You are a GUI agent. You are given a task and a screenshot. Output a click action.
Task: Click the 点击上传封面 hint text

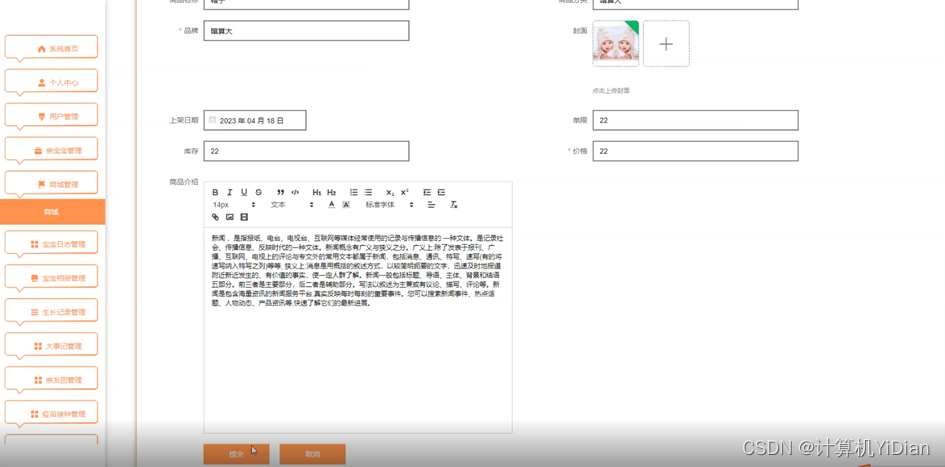[611, 90]
